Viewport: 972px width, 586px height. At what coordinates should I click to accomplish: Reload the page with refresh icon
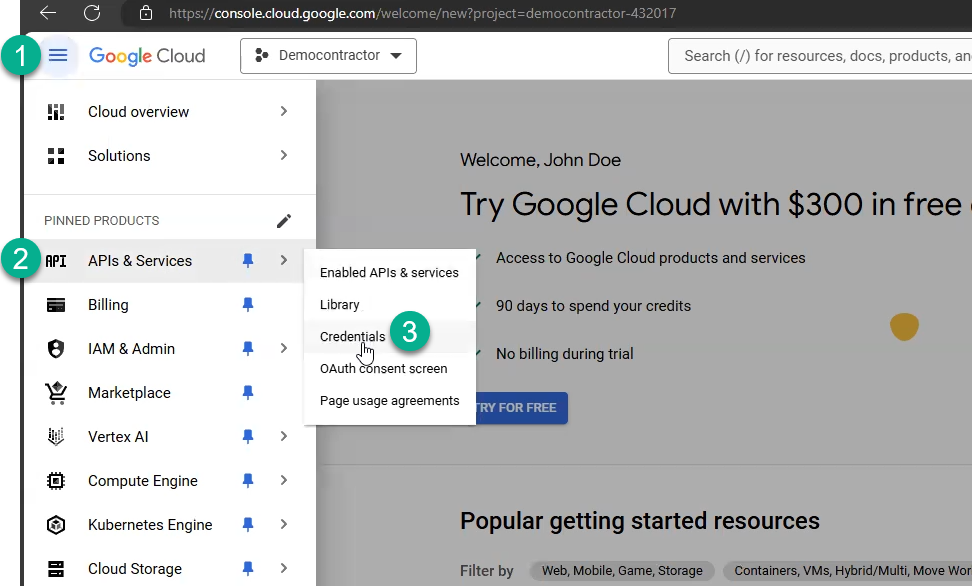tap(92, 12)
